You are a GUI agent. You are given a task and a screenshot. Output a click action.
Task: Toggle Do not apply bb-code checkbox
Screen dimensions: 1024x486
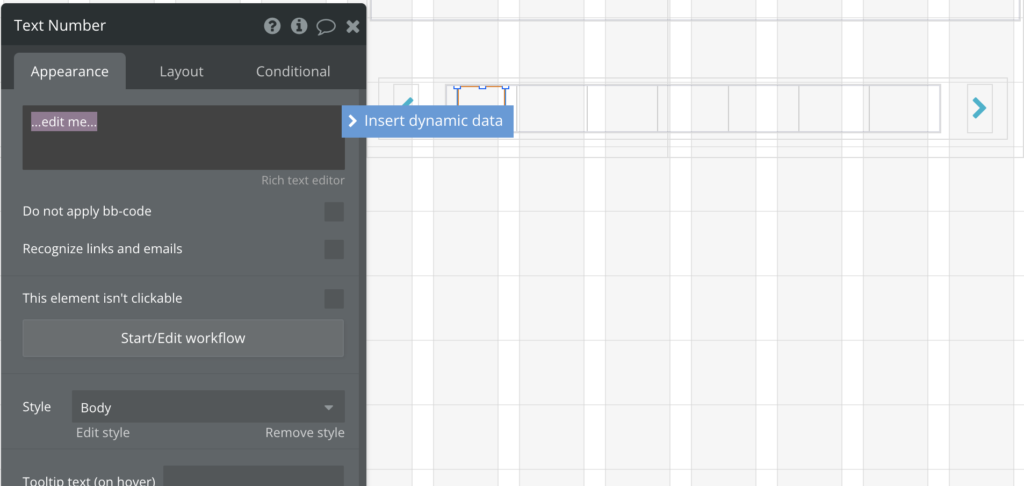pyautogui.click(x=334, y=212)
